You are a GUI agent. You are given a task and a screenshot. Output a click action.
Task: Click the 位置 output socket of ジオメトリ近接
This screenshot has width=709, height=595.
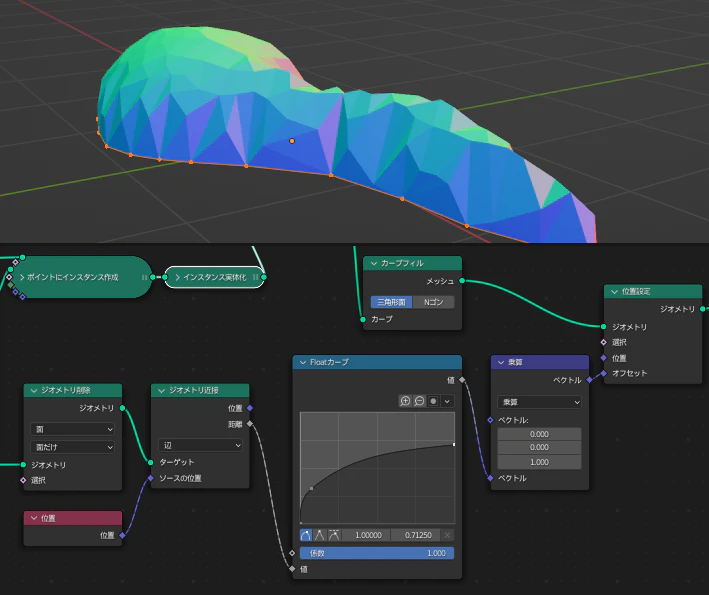click(250, 408)
